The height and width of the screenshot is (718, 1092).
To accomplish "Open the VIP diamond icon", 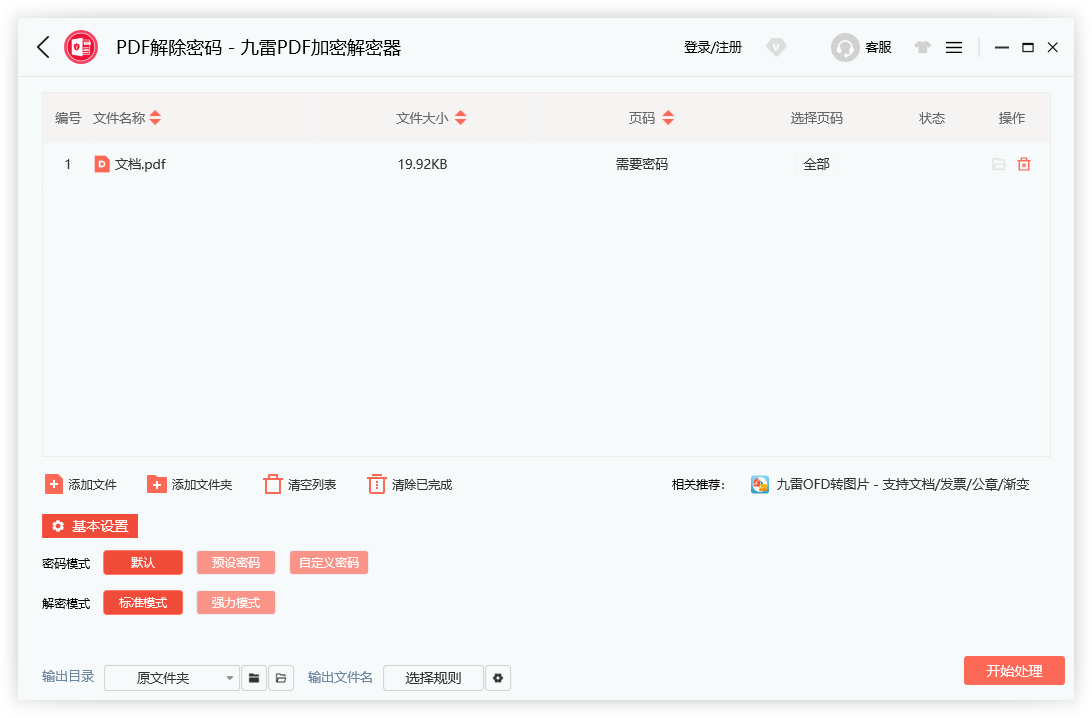I will tap(776, 47).
